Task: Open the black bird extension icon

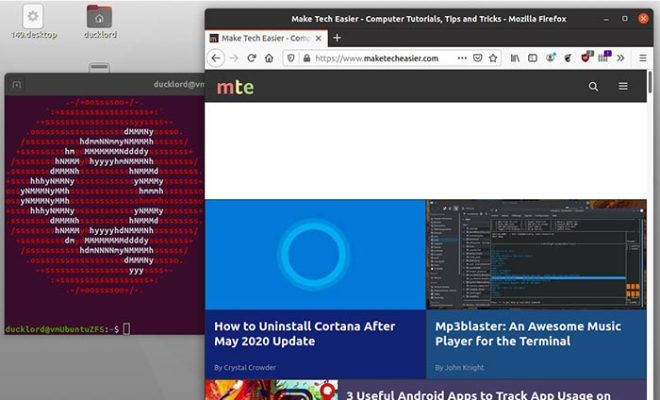Action: (568, 58)
